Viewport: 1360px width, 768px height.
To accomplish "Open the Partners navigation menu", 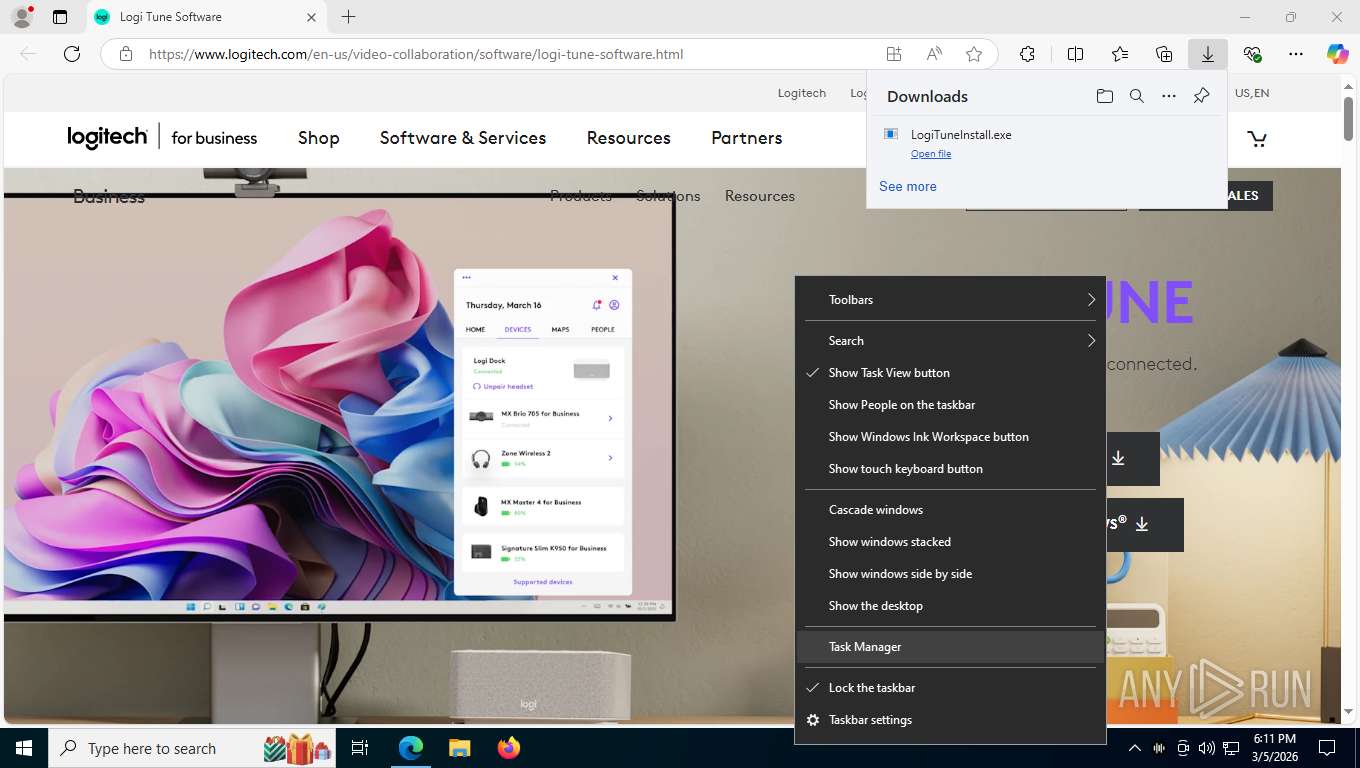I will (747, 138).
